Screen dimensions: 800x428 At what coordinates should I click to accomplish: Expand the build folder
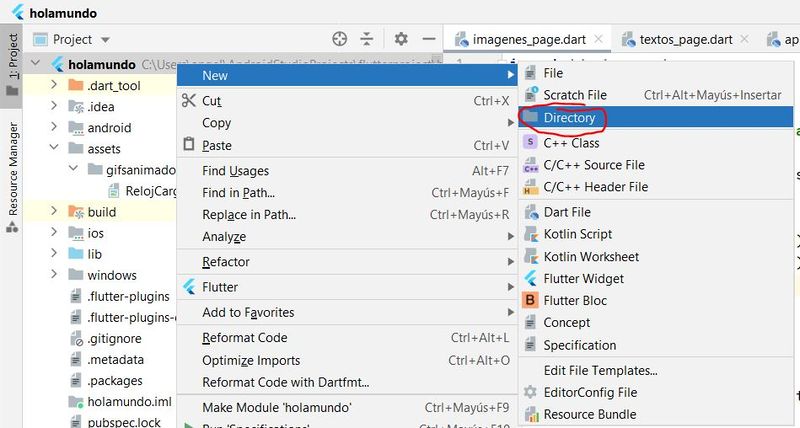coord(54,211)
